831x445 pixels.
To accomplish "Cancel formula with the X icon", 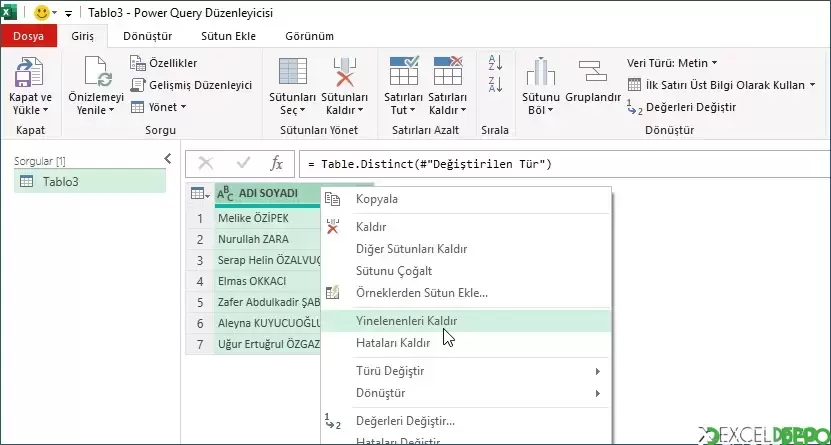I will pyautogui.click(x=206, y=164).
